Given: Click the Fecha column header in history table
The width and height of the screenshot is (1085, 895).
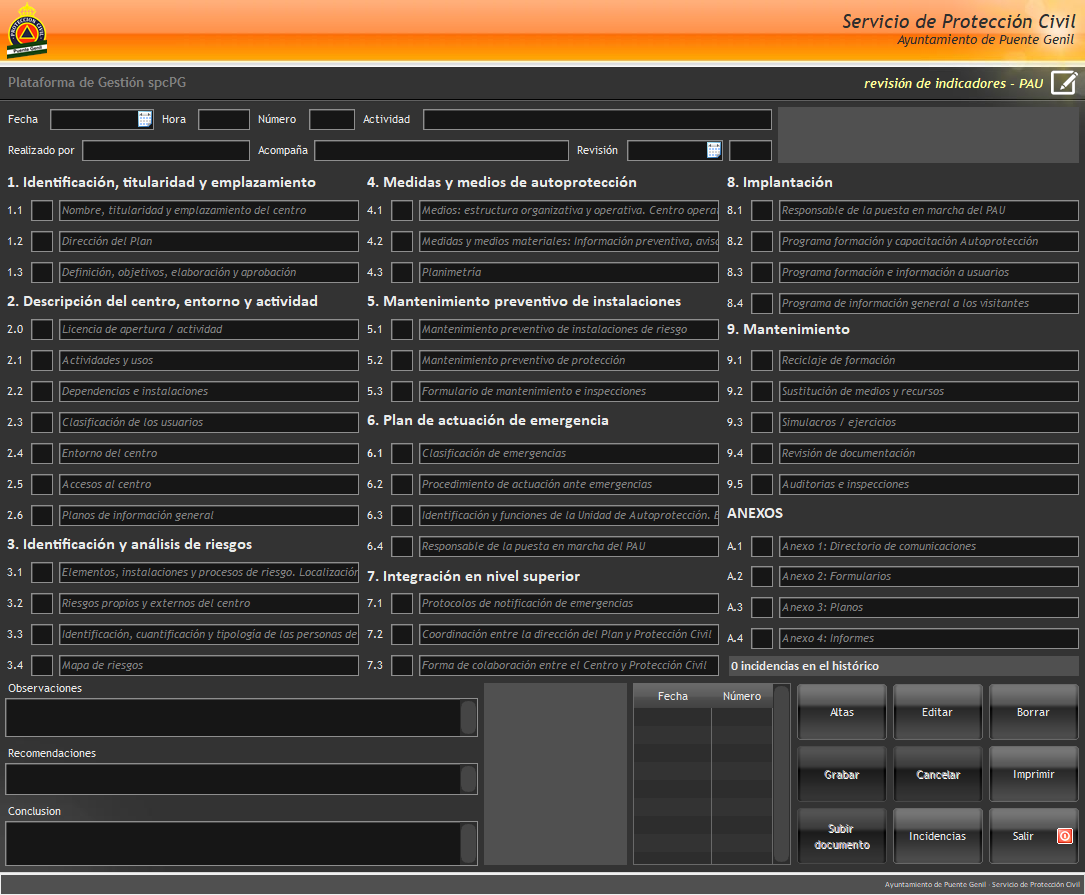Looking at the screenshot, I should [x=673, y=696].
